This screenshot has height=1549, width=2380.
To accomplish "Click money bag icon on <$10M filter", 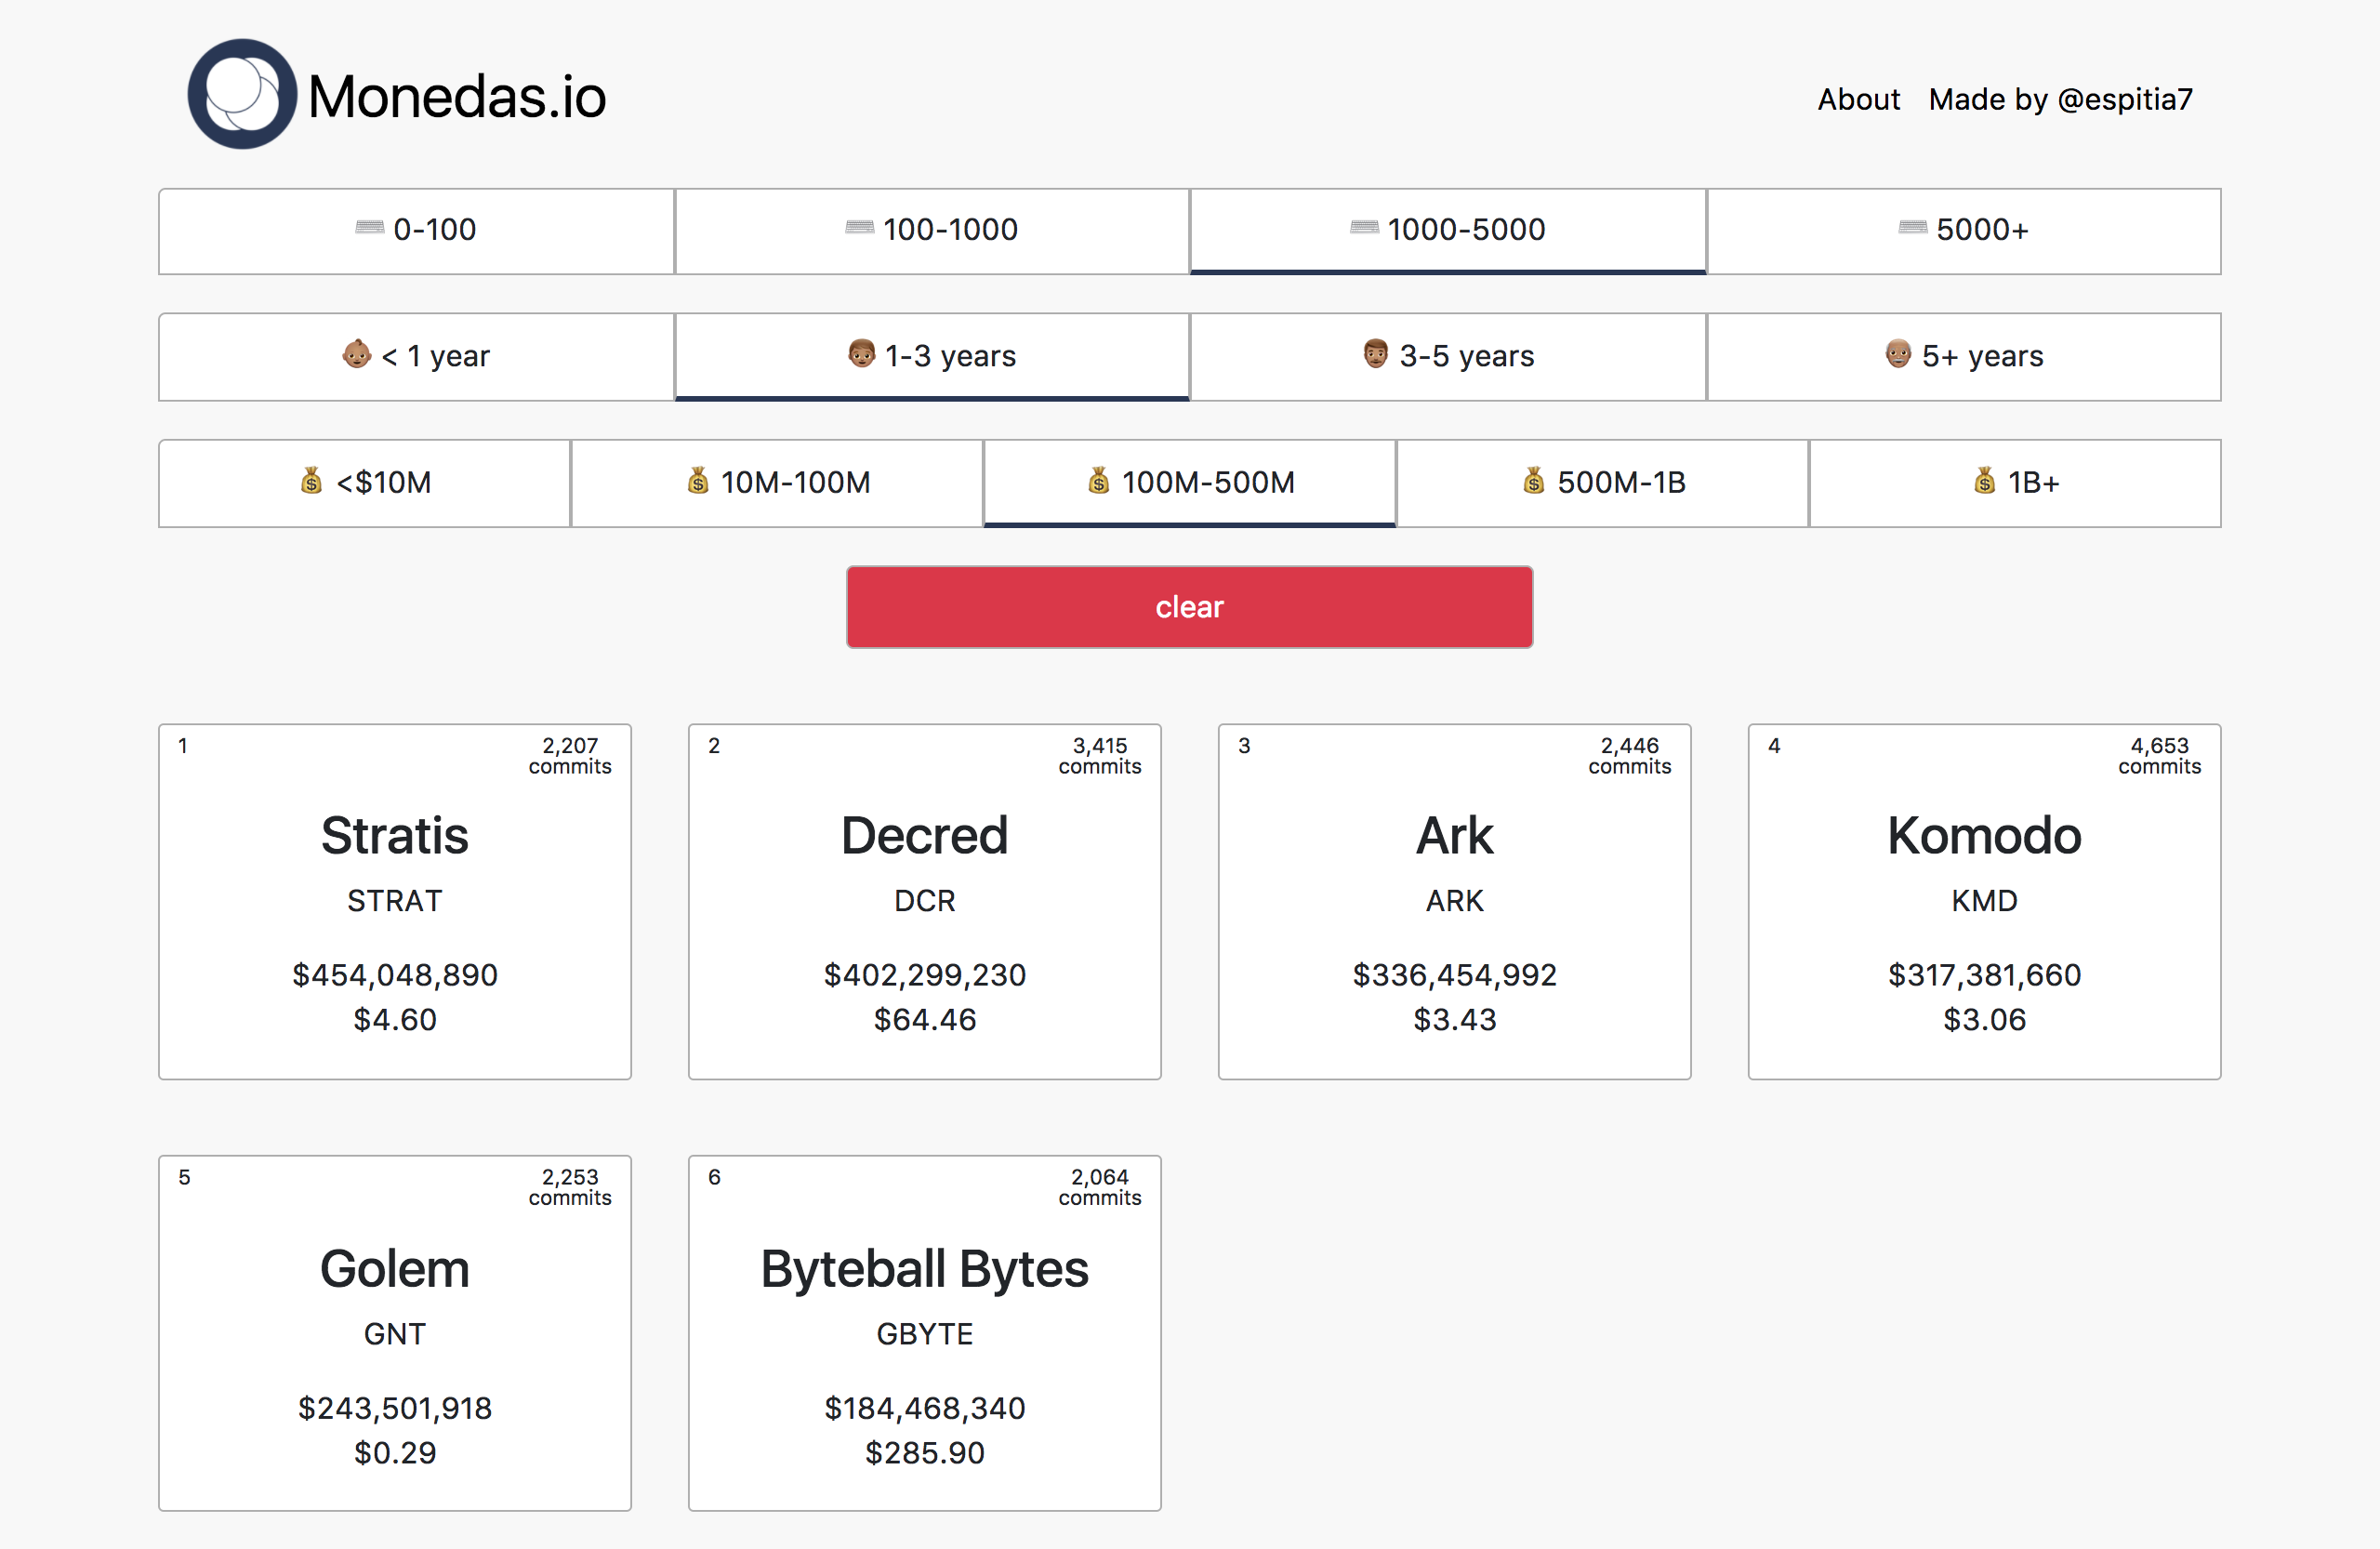I will (x=311, y=482).
